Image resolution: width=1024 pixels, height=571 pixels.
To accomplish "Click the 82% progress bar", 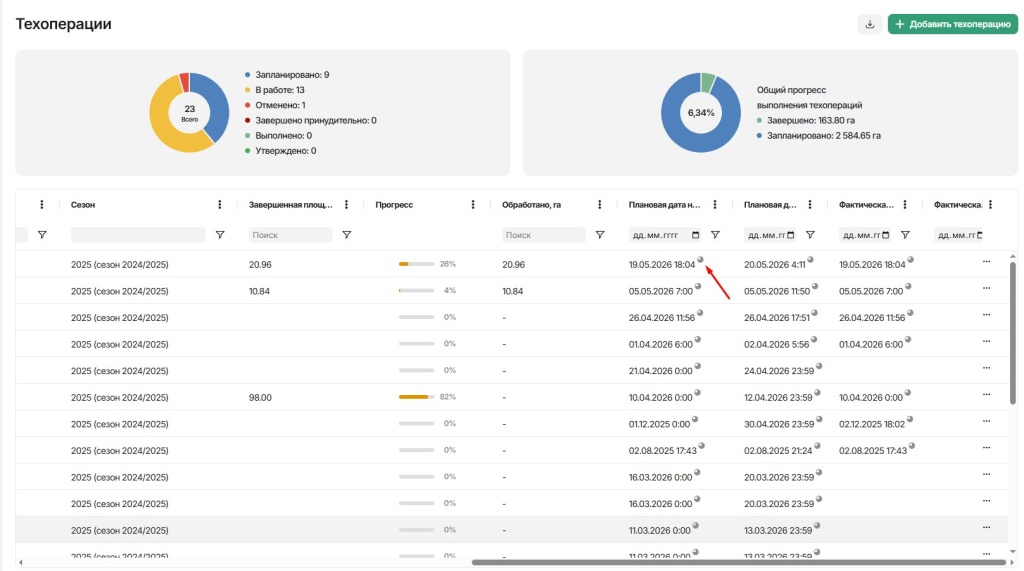I will pyautogui.click(x=416, y=397).
